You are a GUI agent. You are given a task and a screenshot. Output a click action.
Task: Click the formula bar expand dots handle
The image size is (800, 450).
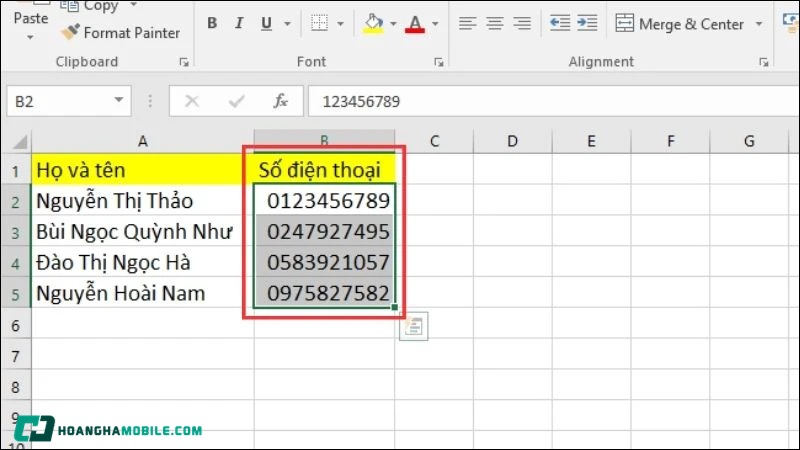(x=150, y=101)
